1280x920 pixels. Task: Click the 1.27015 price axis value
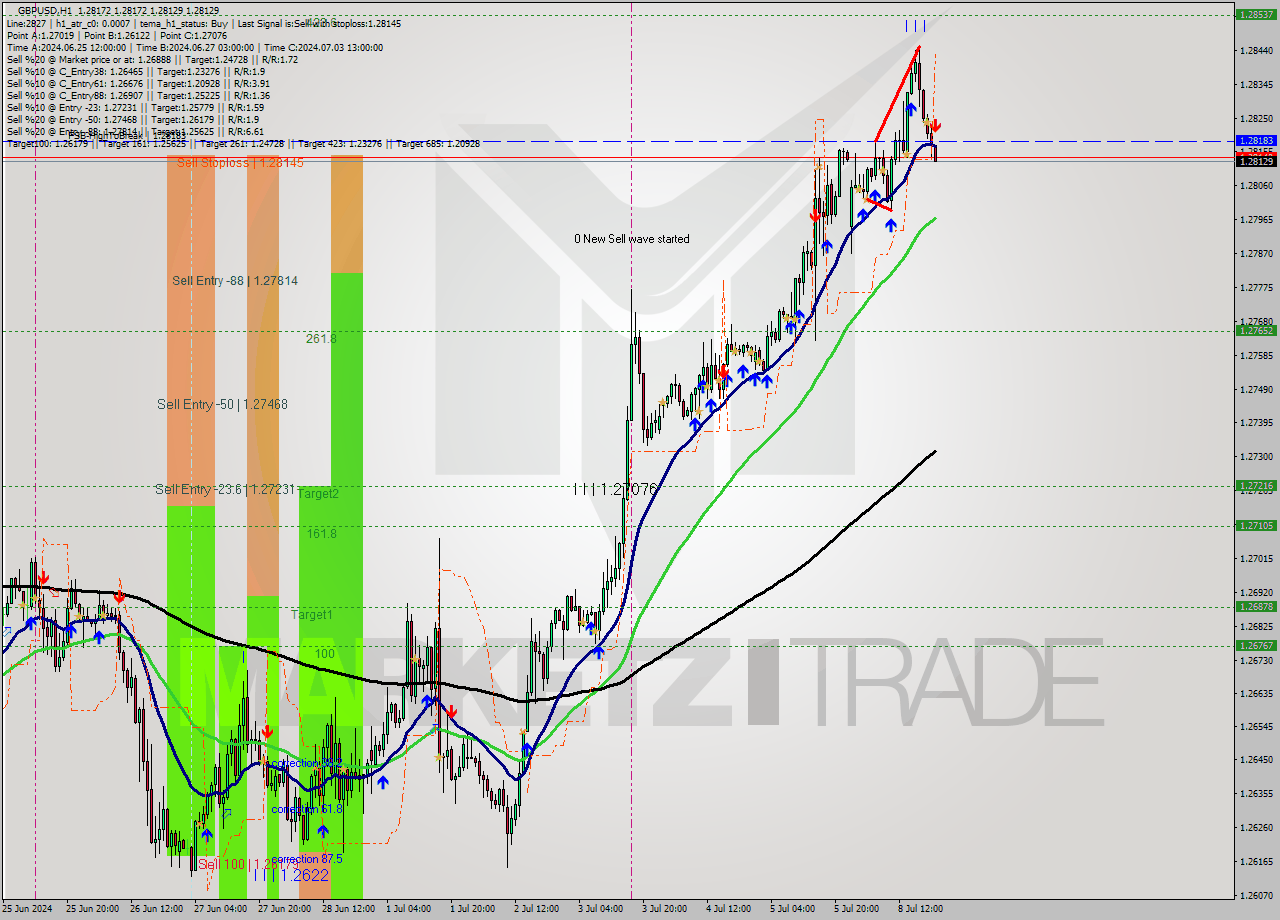point(1256,558)
